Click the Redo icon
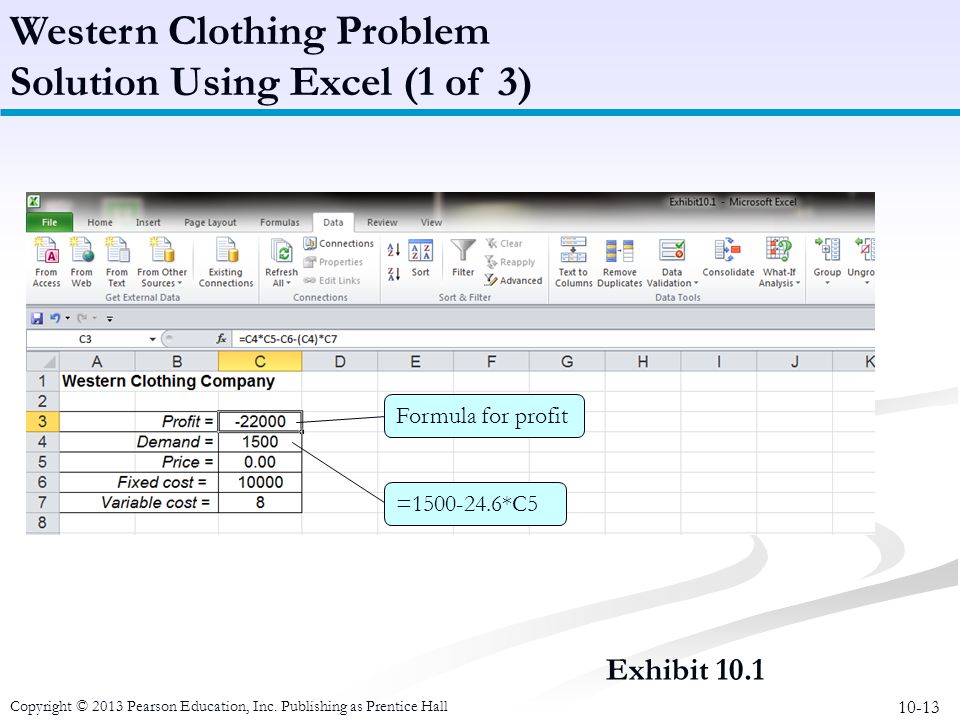 (x=82, y=318)
